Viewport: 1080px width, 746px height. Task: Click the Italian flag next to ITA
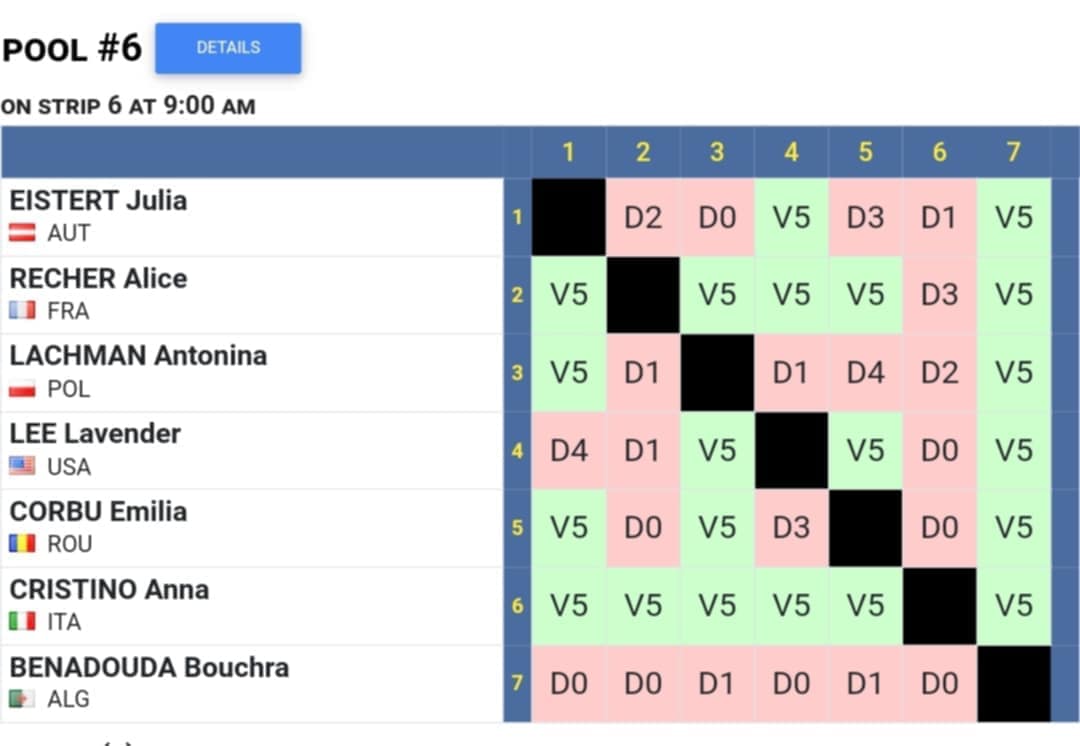point(22,621)
